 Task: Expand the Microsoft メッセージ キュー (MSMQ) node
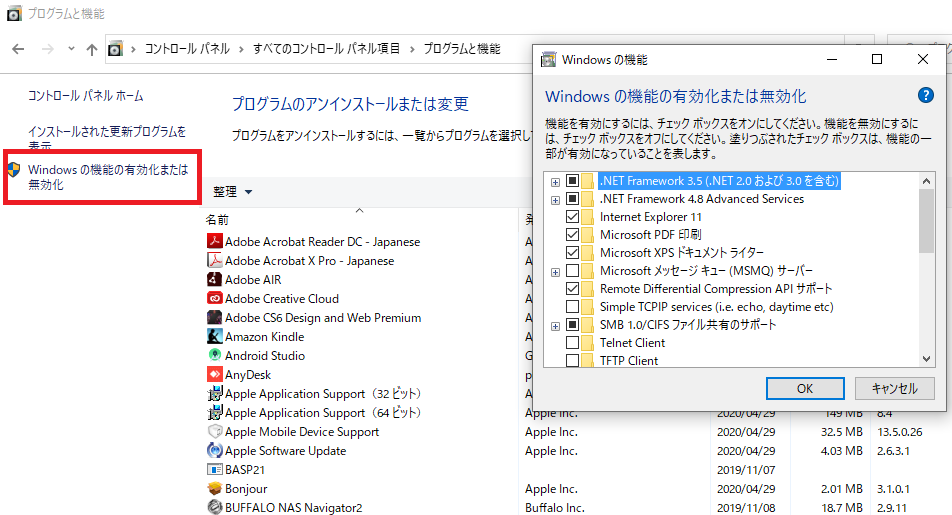click(x=555, y=273)
